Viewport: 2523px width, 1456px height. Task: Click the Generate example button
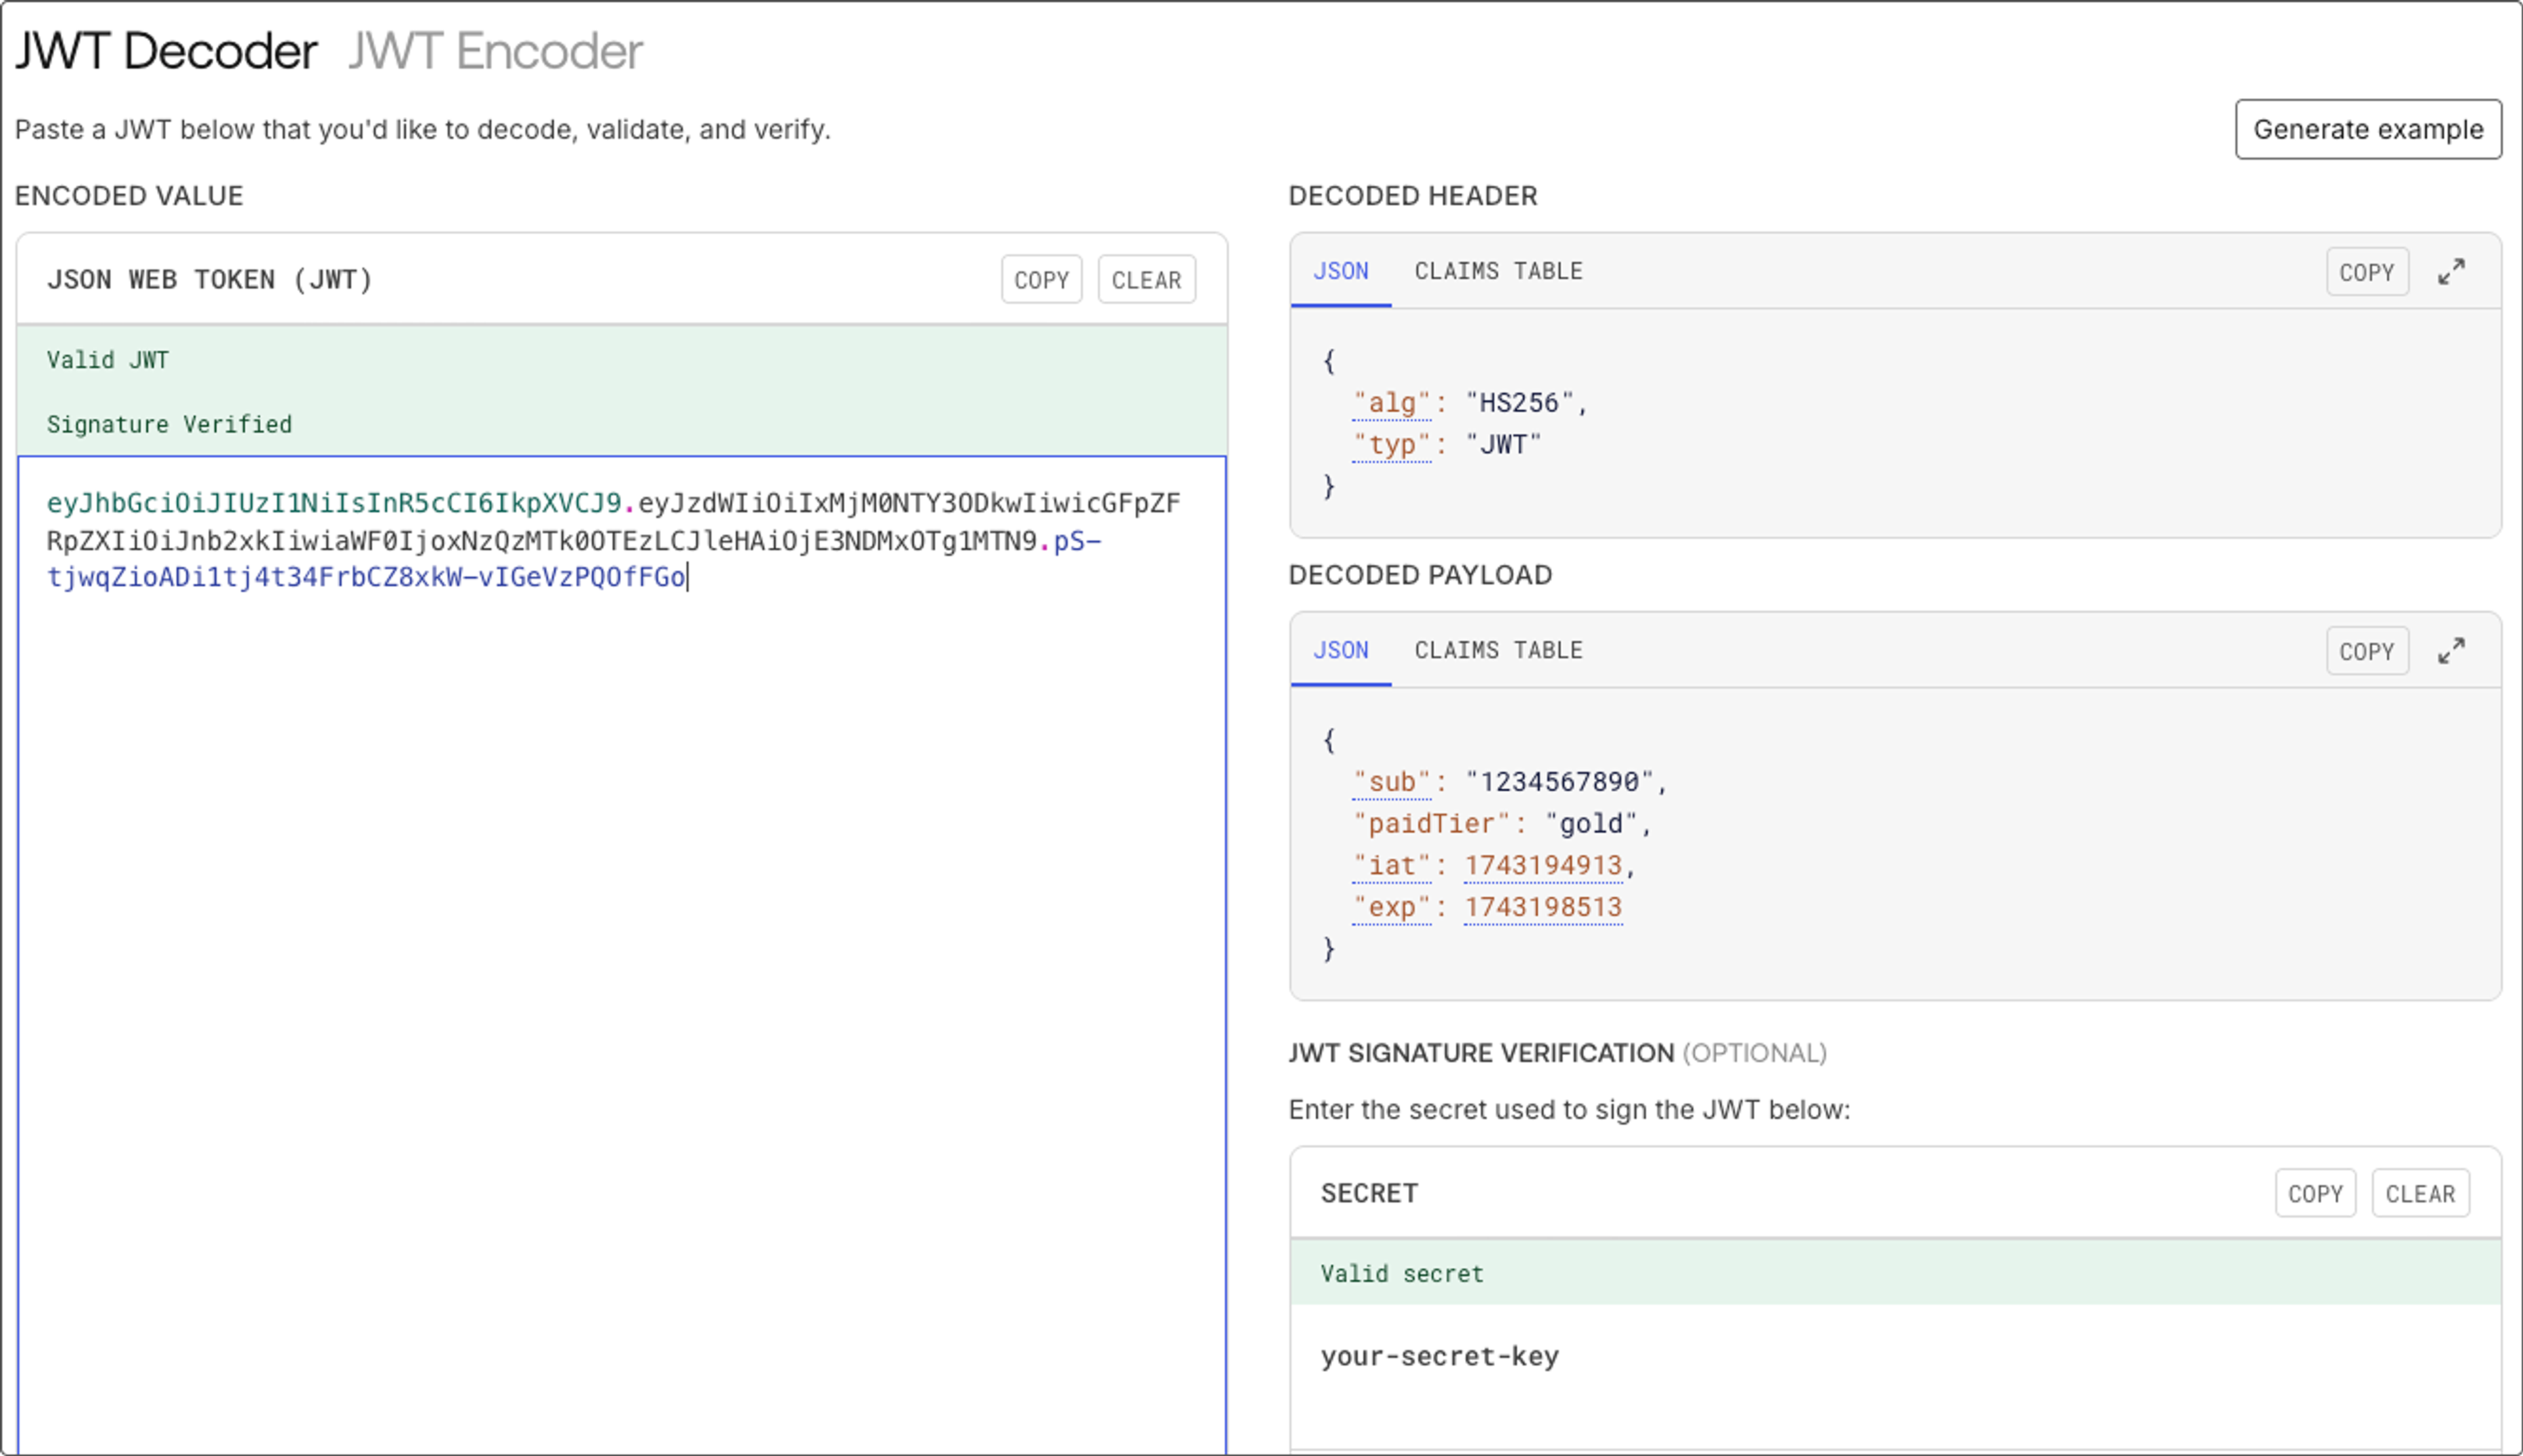pos(2368,129)
